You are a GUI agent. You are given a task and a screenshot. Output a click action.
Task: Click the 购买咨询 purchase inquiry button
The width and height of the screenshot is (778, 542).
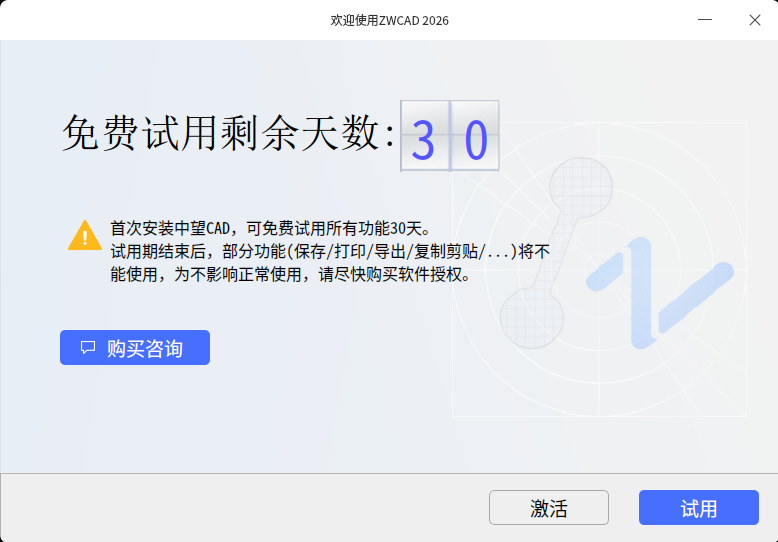[x=135, y=347]
